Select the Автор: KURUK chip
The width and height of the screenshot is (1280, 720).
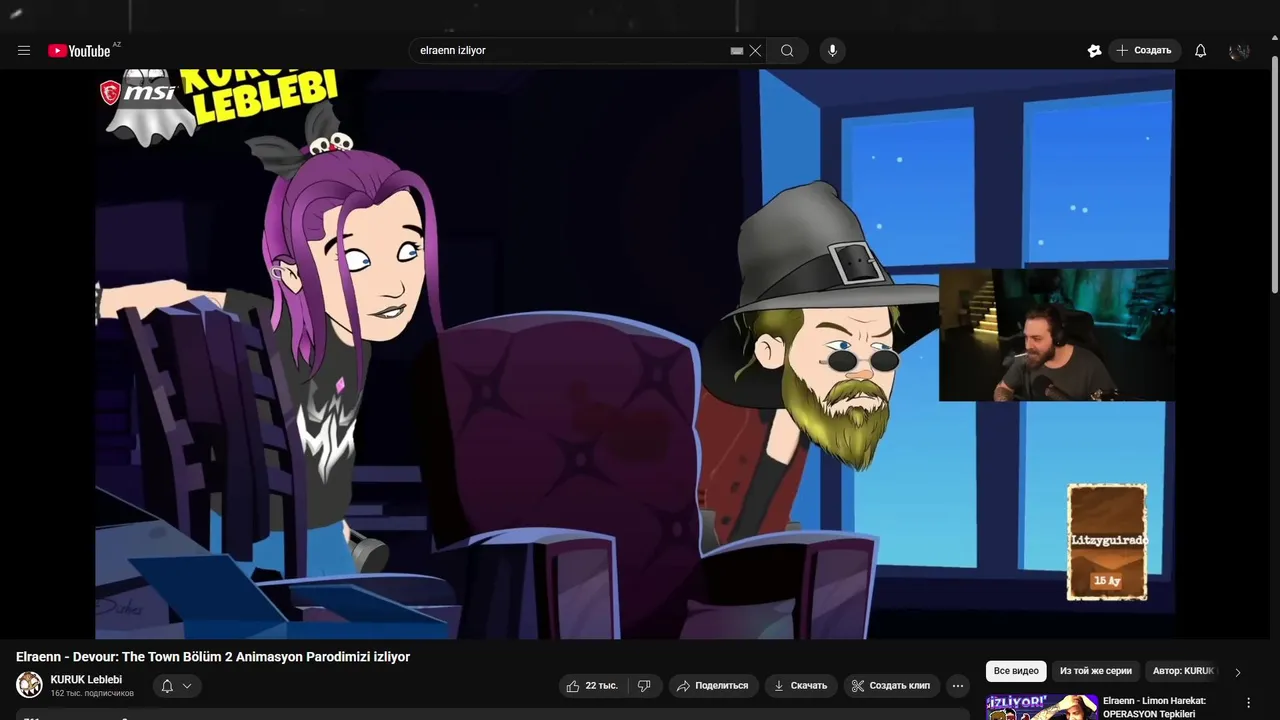coord(1183,671)
